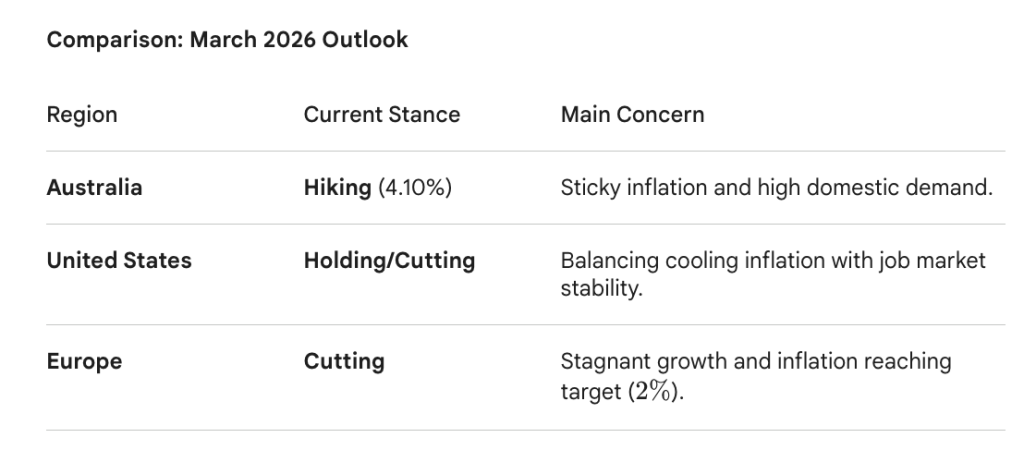The width and height of the screenshot is (1024, 462).
Task: Click the Australia row label
Action: tap(94, 188)
